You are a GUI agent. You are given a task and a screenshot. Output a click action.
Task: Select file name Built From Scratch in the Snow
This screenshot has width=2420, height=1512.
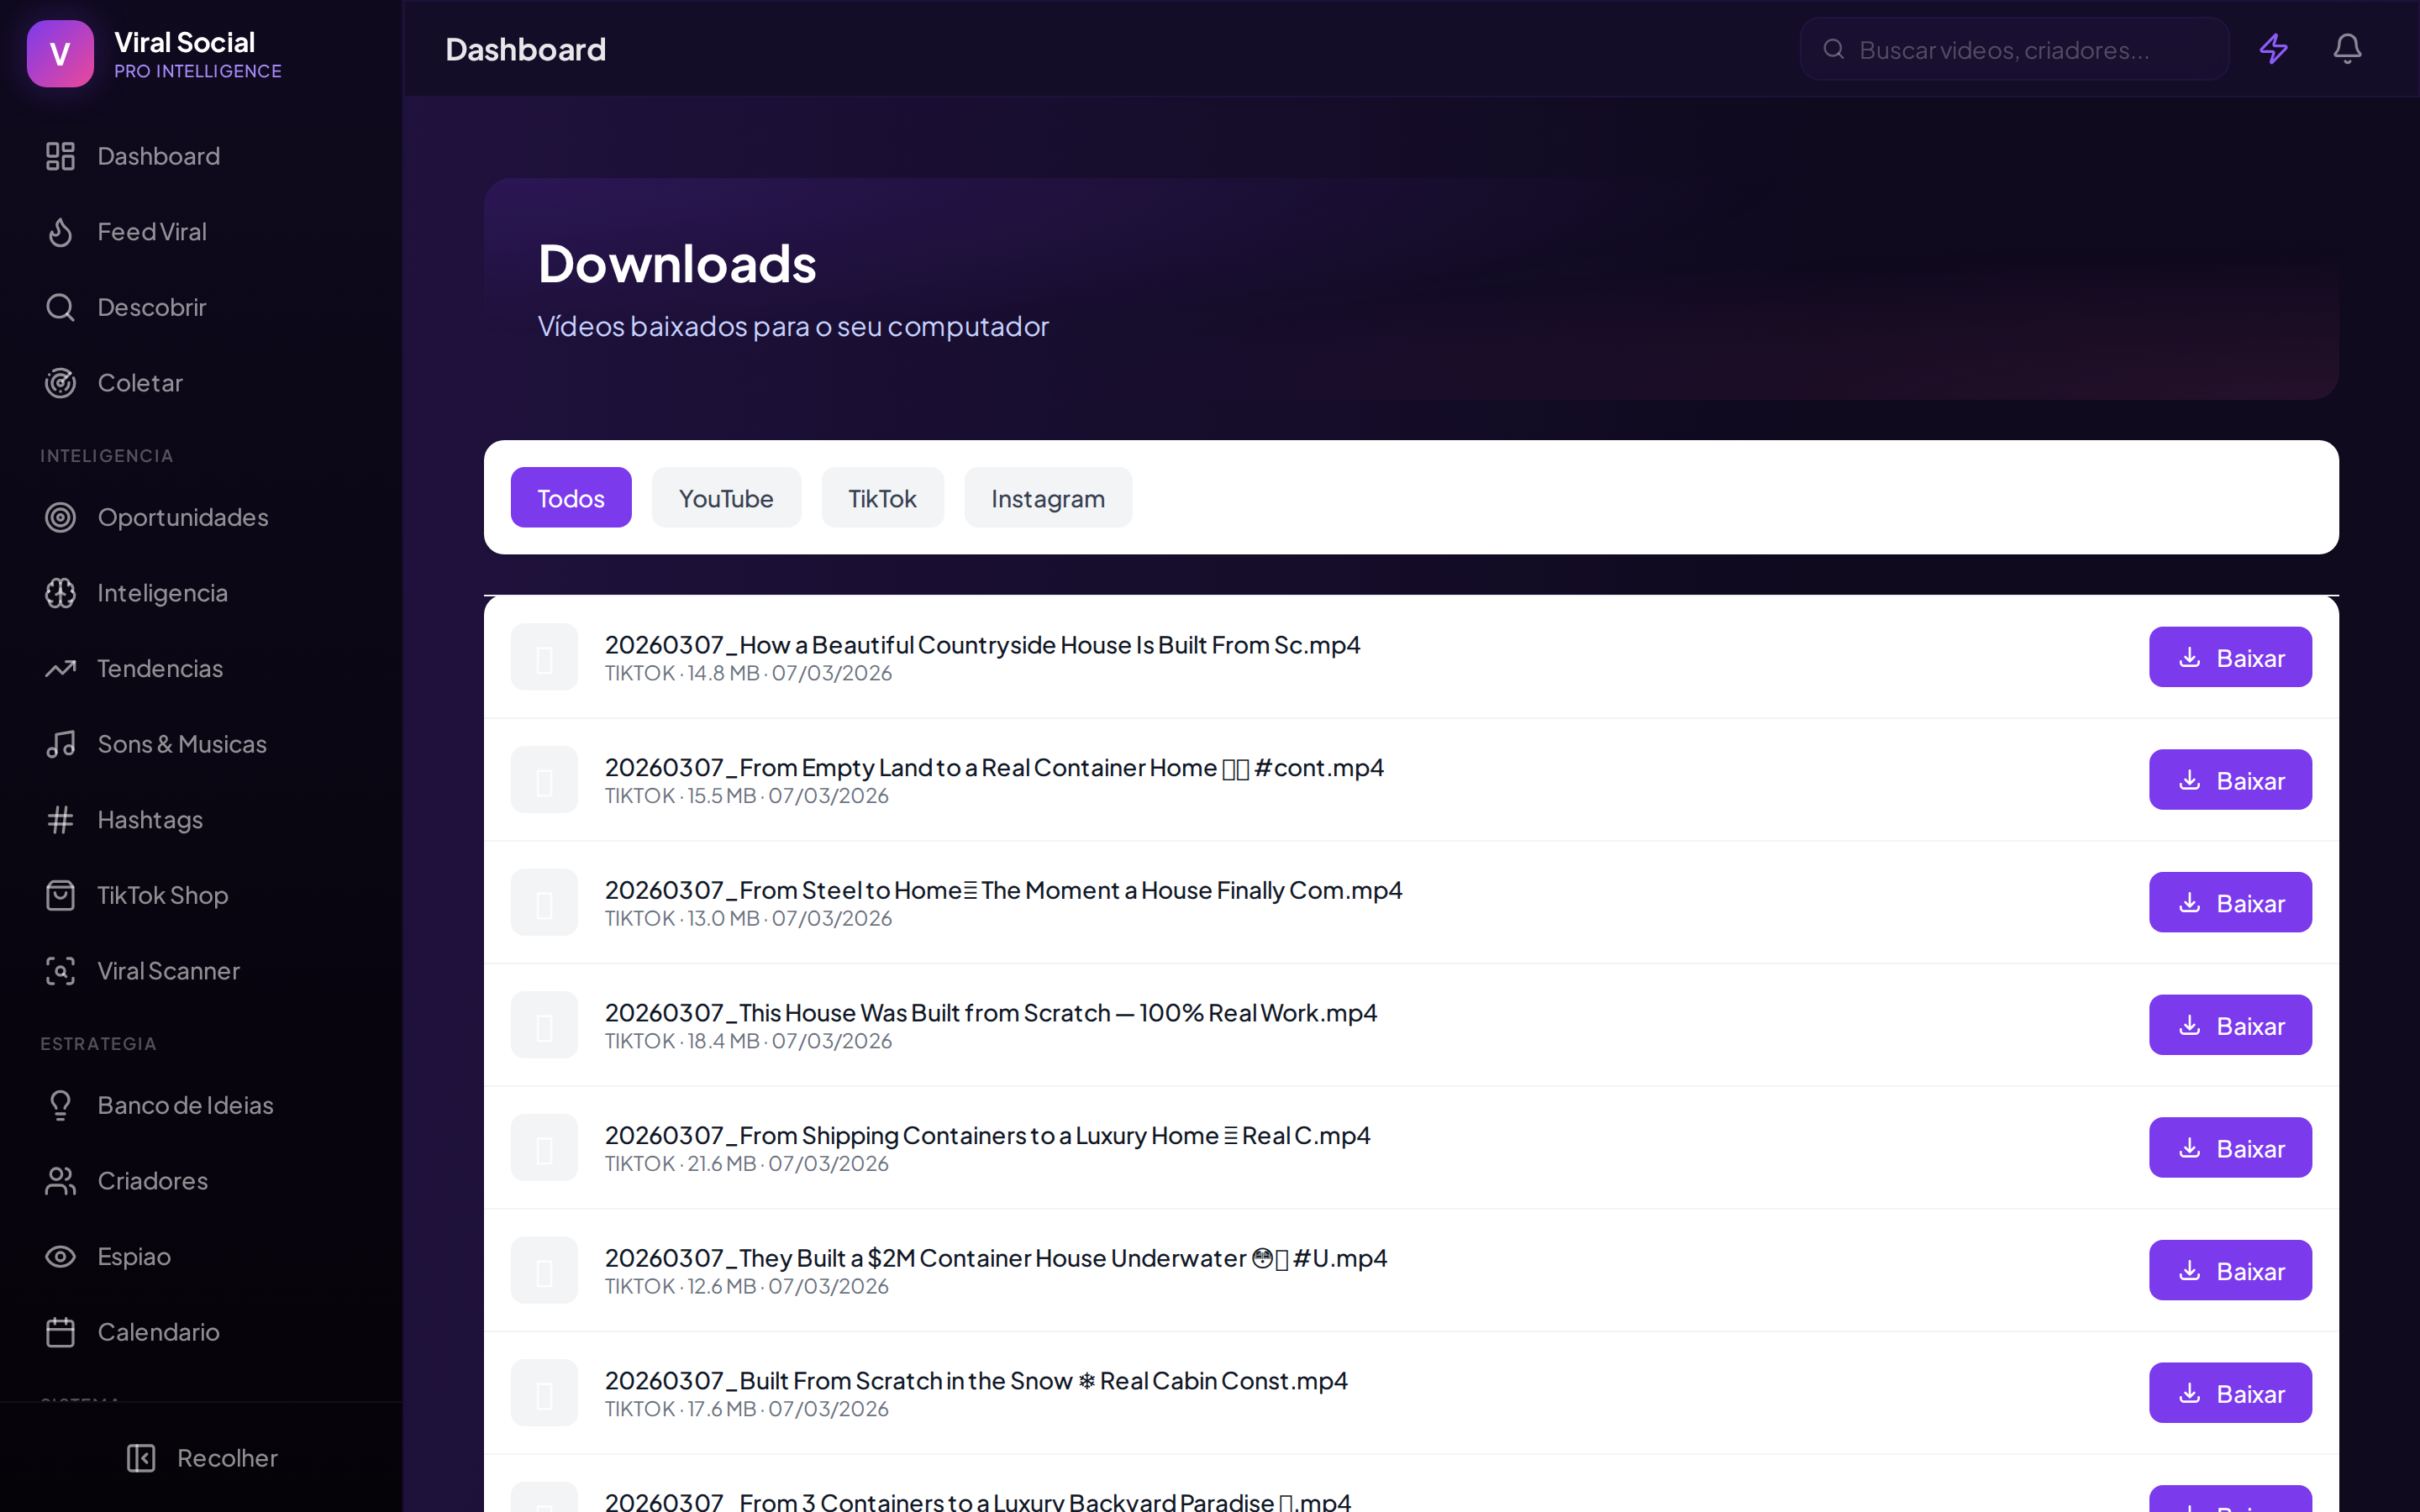click(x=976, y=1381)
